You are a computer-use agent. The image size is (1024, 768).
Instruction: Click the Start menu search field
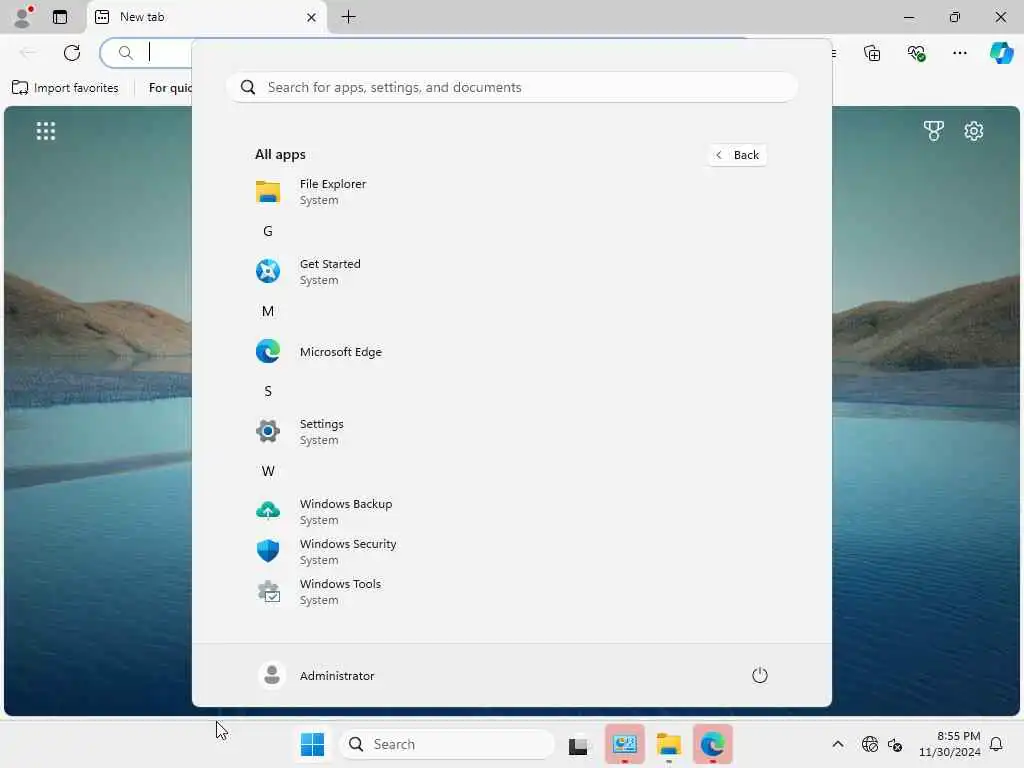(512, 88)
